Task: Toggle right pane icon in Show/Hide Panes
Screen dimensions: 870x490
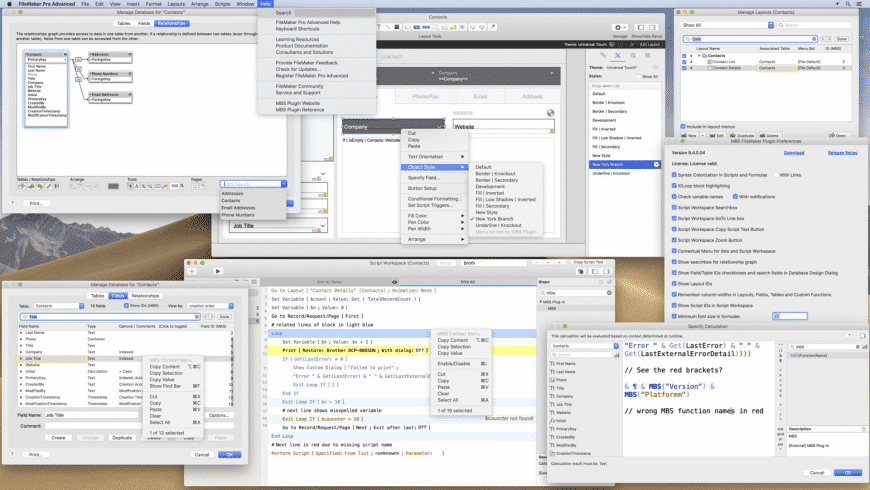Action: pyautogui.click(x=652, y=27)
